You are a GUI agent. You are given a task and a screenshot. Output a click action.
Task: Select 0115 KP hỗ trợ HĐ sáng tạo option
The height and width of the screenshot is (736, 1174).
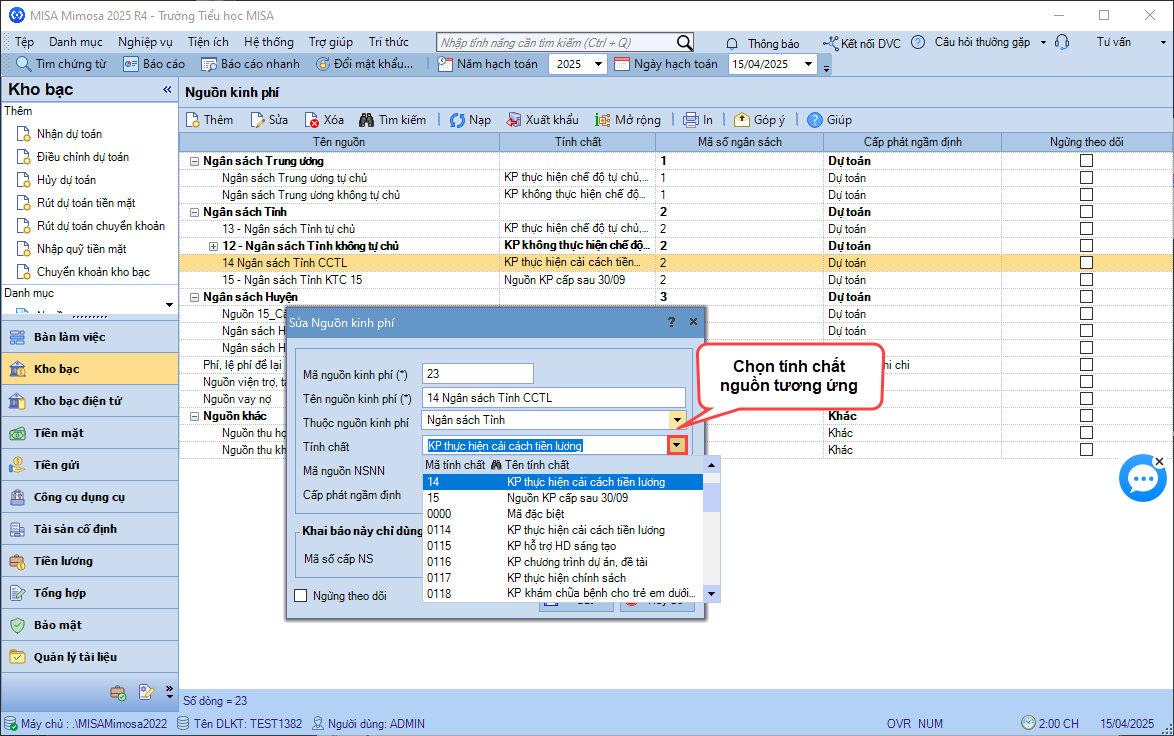563,546
